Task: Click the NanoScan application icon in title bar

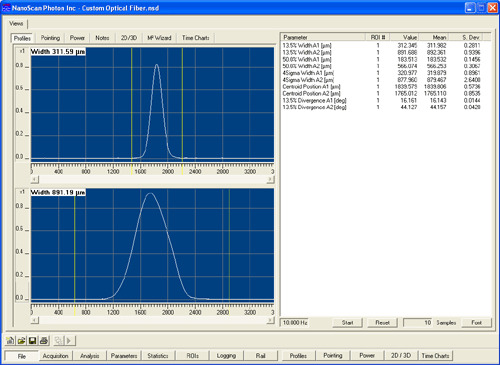Action: coord(7,8)
